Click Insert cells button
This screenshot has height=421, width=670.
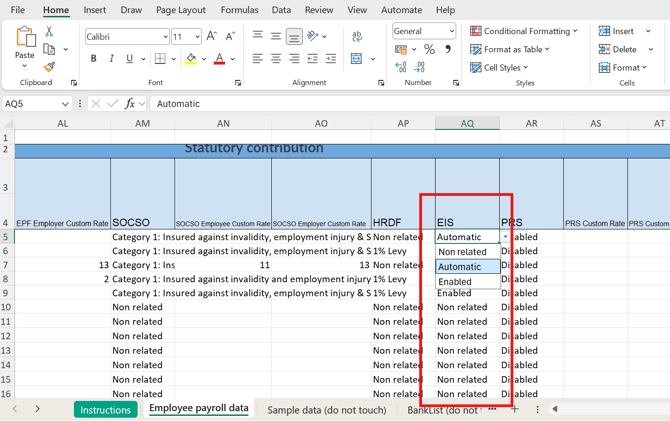click(616, 31)
